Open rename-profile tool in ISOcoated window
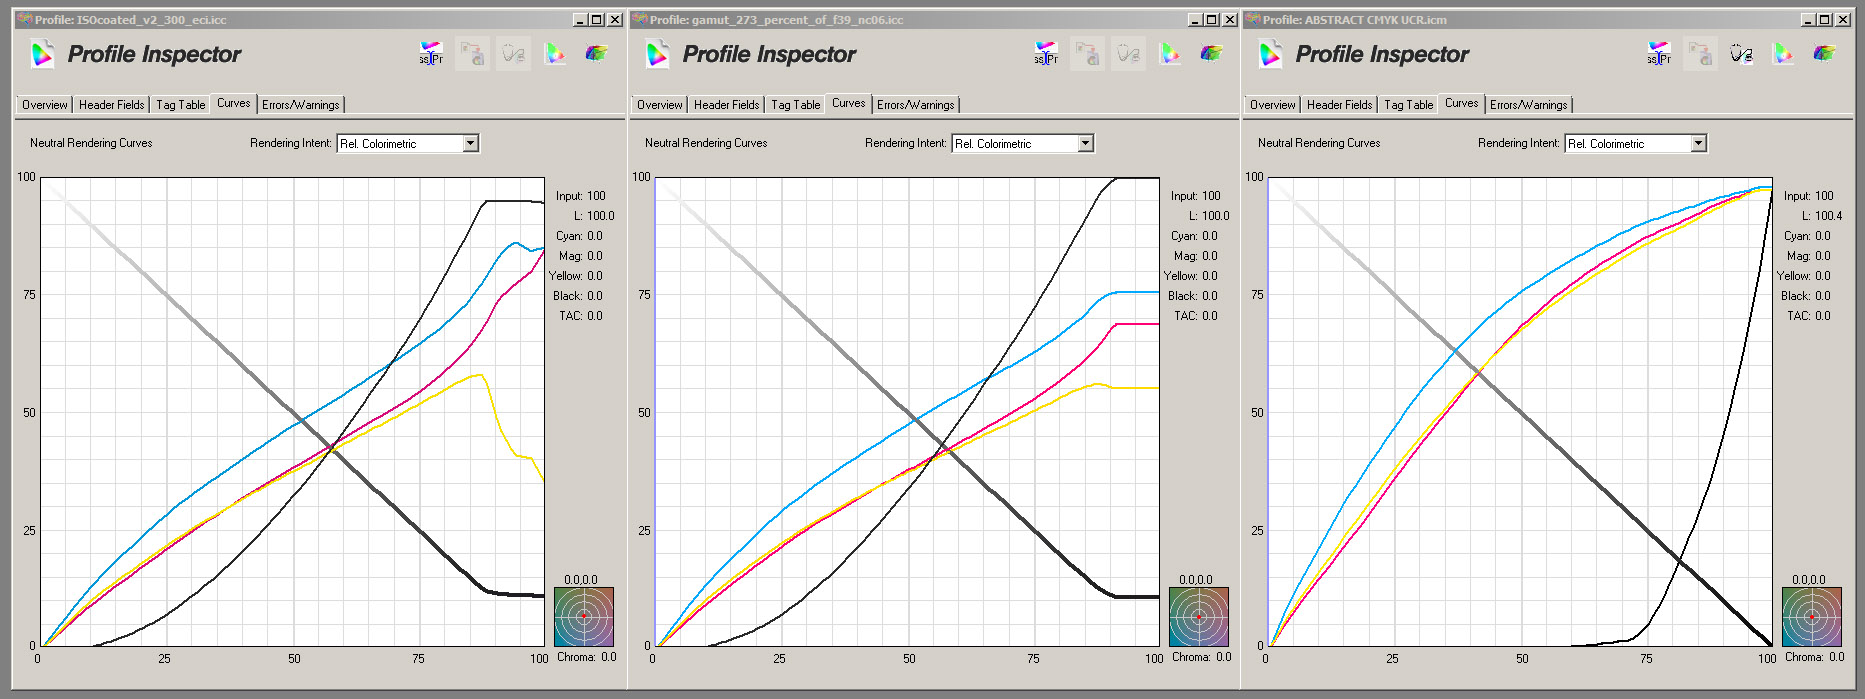This screenshot has width=1865, height=699. (431, 54)
